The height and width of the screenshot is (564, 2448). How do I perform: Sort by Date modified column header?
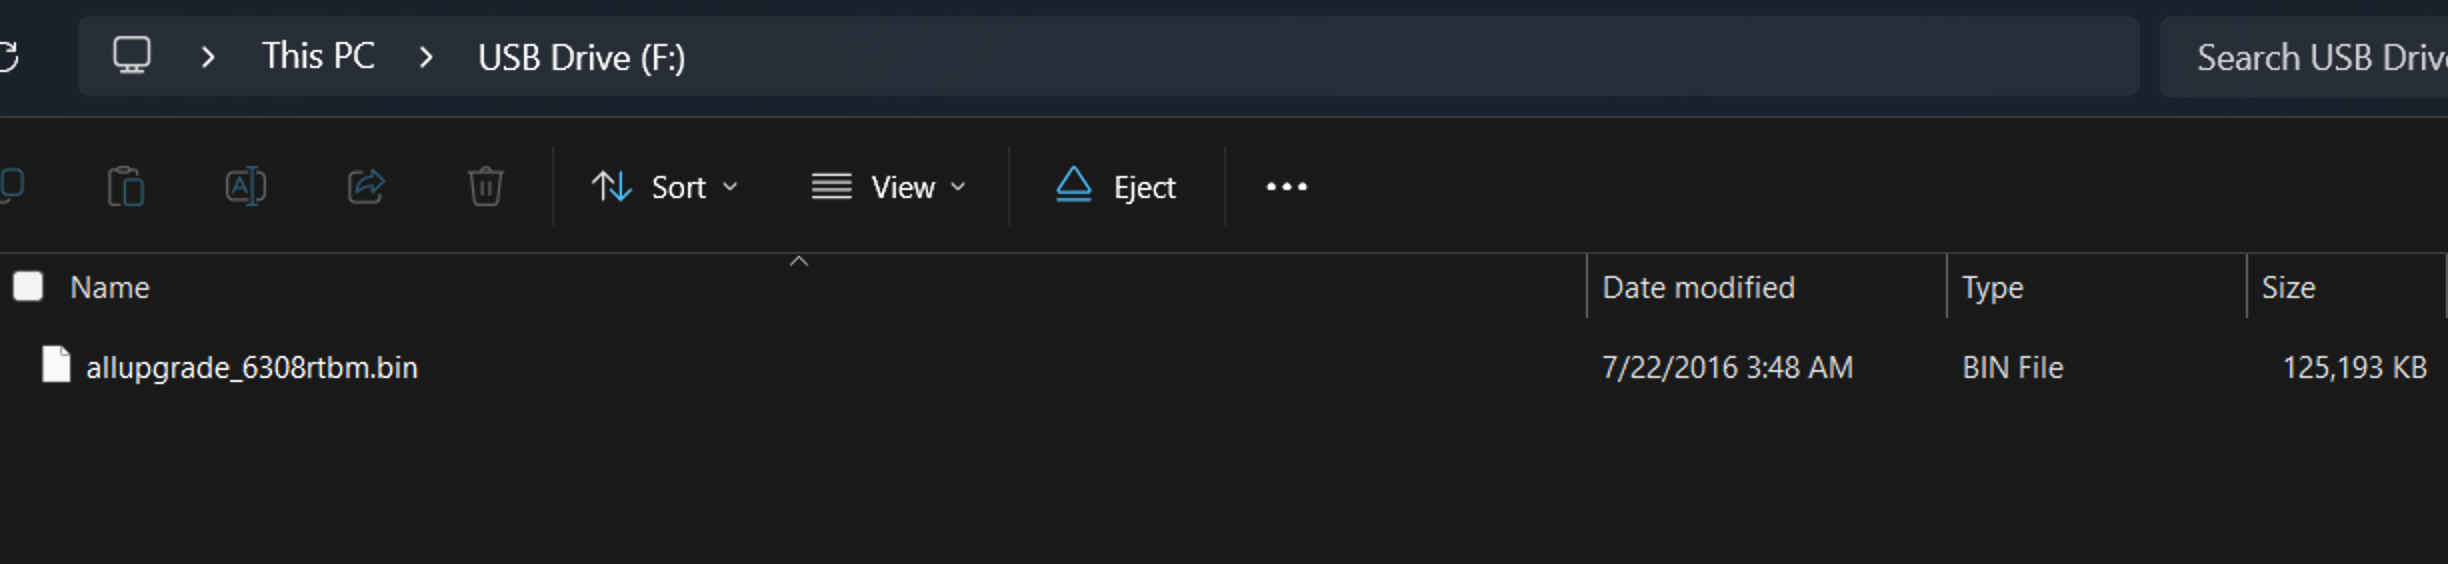coord(1698,288)
